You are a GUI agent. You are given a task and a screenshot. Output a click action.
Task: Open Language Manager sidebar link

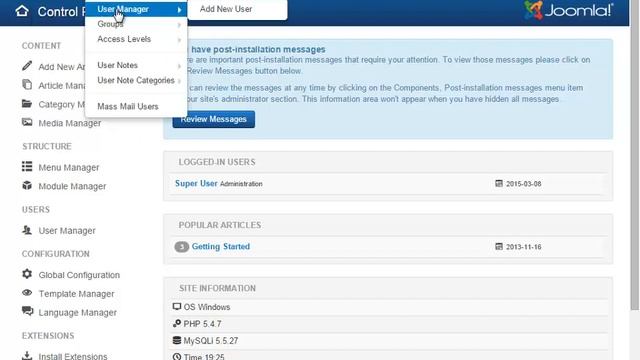tap(78, 312)
